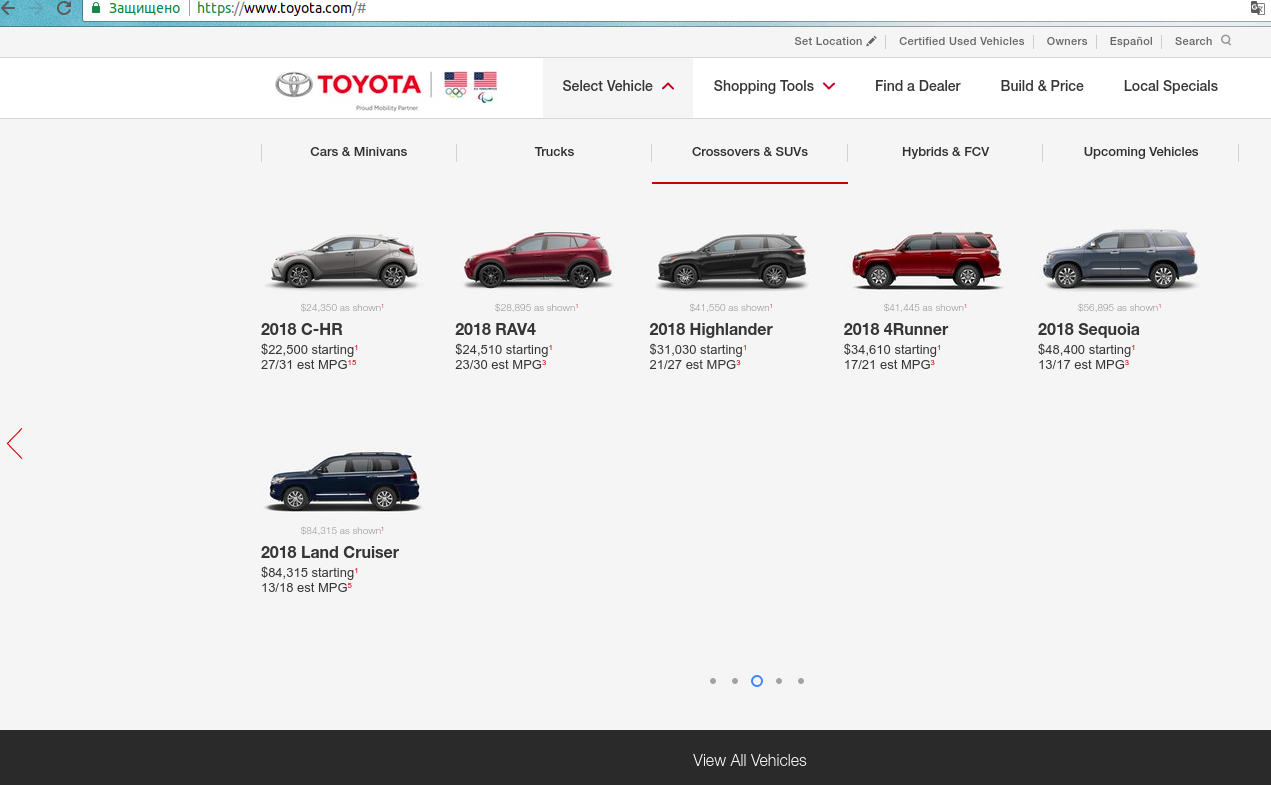Switch to Hybrids & FCV tab
Screen dimensions: 1271x785
[945, 152]
